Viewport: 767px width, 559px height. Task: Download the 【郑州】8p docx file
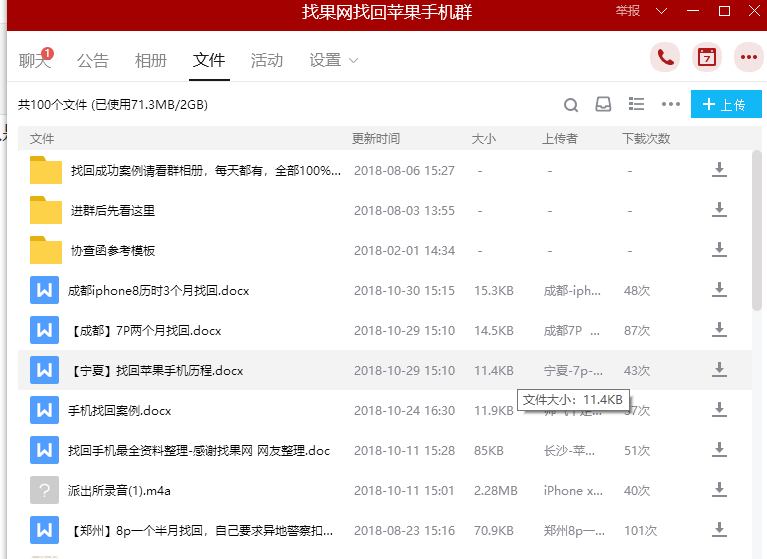(x=719, y=530)
